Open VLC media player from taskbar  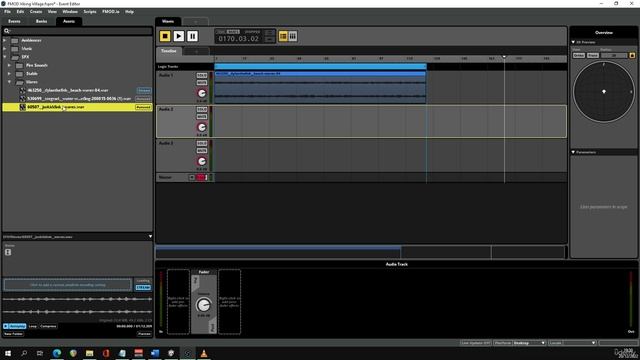[x=204, y=353]
